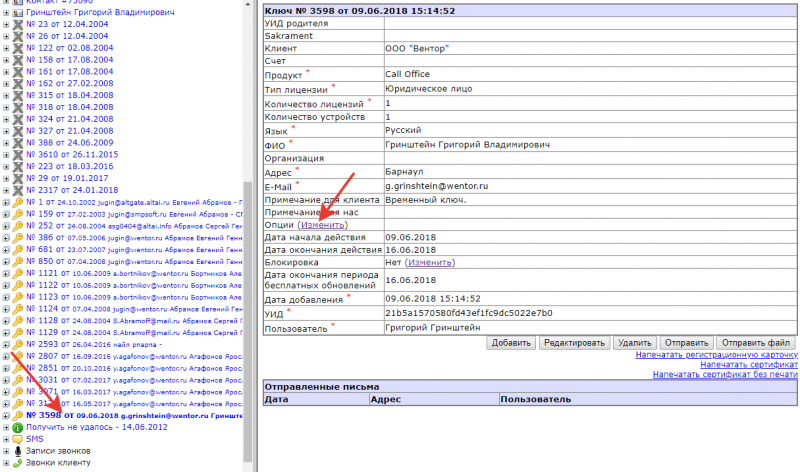Click the Редактировать button

[x=574, y=343]
